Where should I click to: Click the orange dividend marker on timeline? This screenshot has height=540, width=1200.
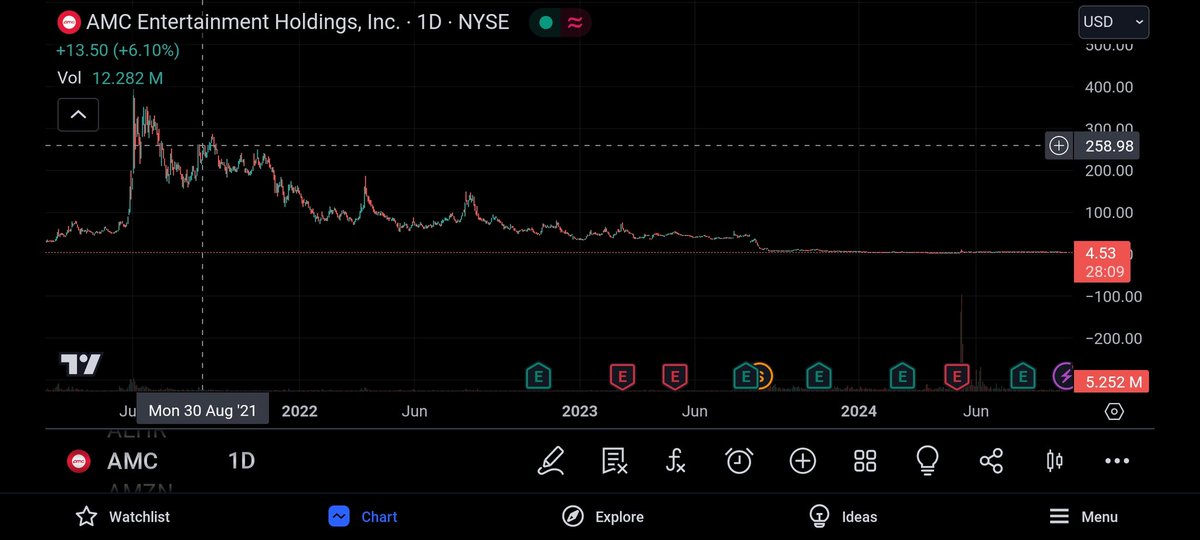tap(762, 376)
